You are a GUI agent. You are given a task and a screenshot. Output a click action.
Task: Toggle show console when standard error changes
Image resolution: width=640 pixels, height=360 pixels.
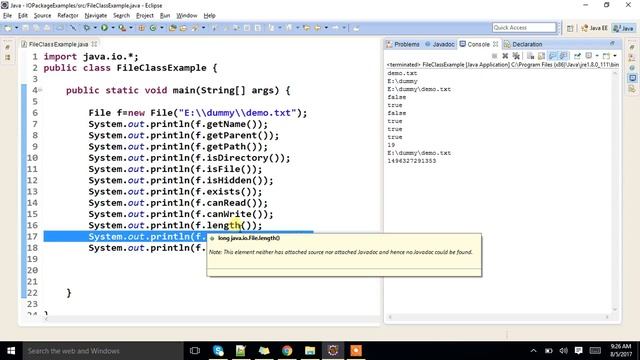564,56
